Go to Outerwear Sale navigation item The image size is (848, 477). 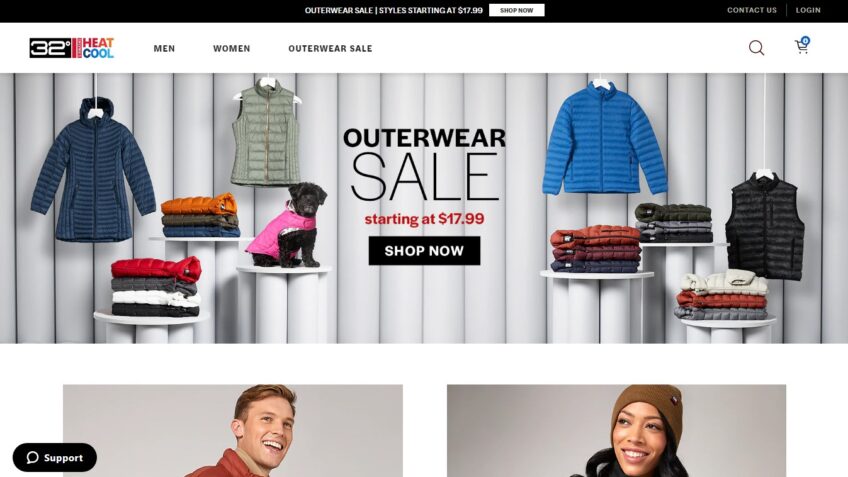(x=330, y=49)
